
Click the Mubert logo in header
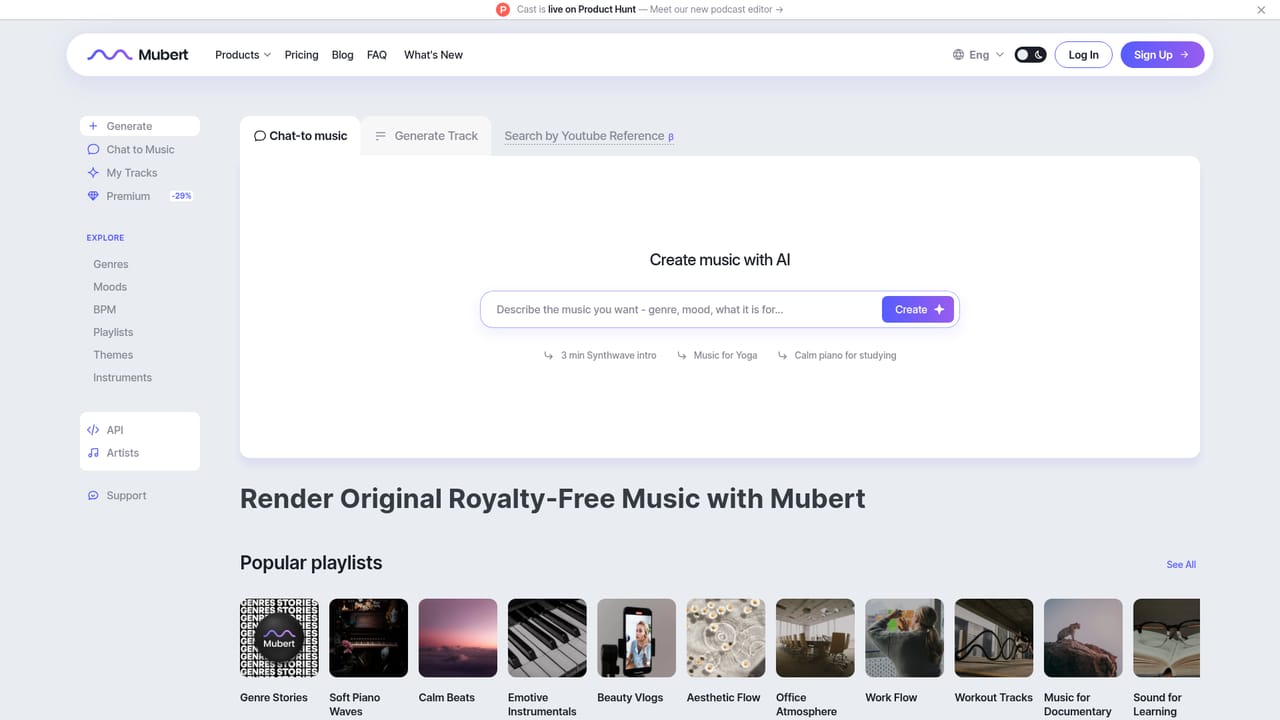click(137, 55)
